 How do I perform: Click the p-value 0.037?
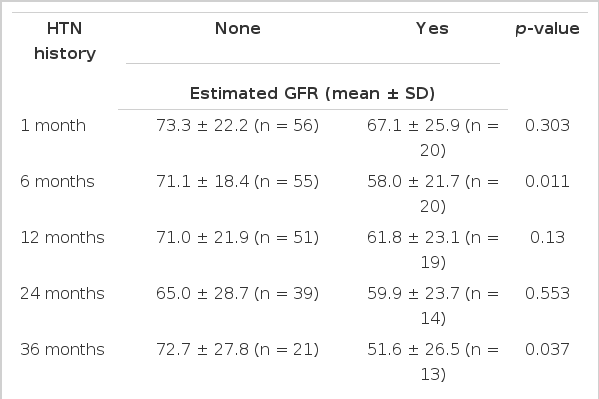(547, 350)
